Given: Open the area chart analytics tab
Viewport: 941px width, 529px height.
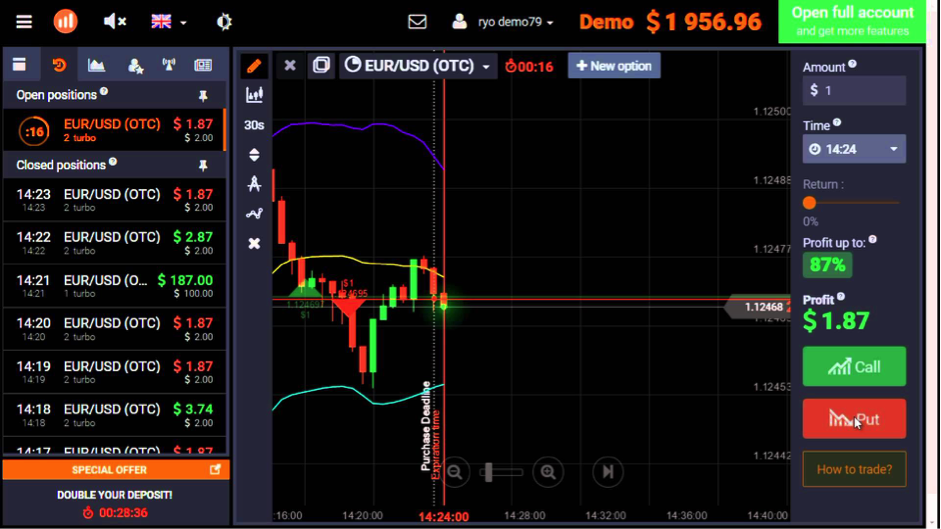Looking at the screenshot, I should 96,65.
